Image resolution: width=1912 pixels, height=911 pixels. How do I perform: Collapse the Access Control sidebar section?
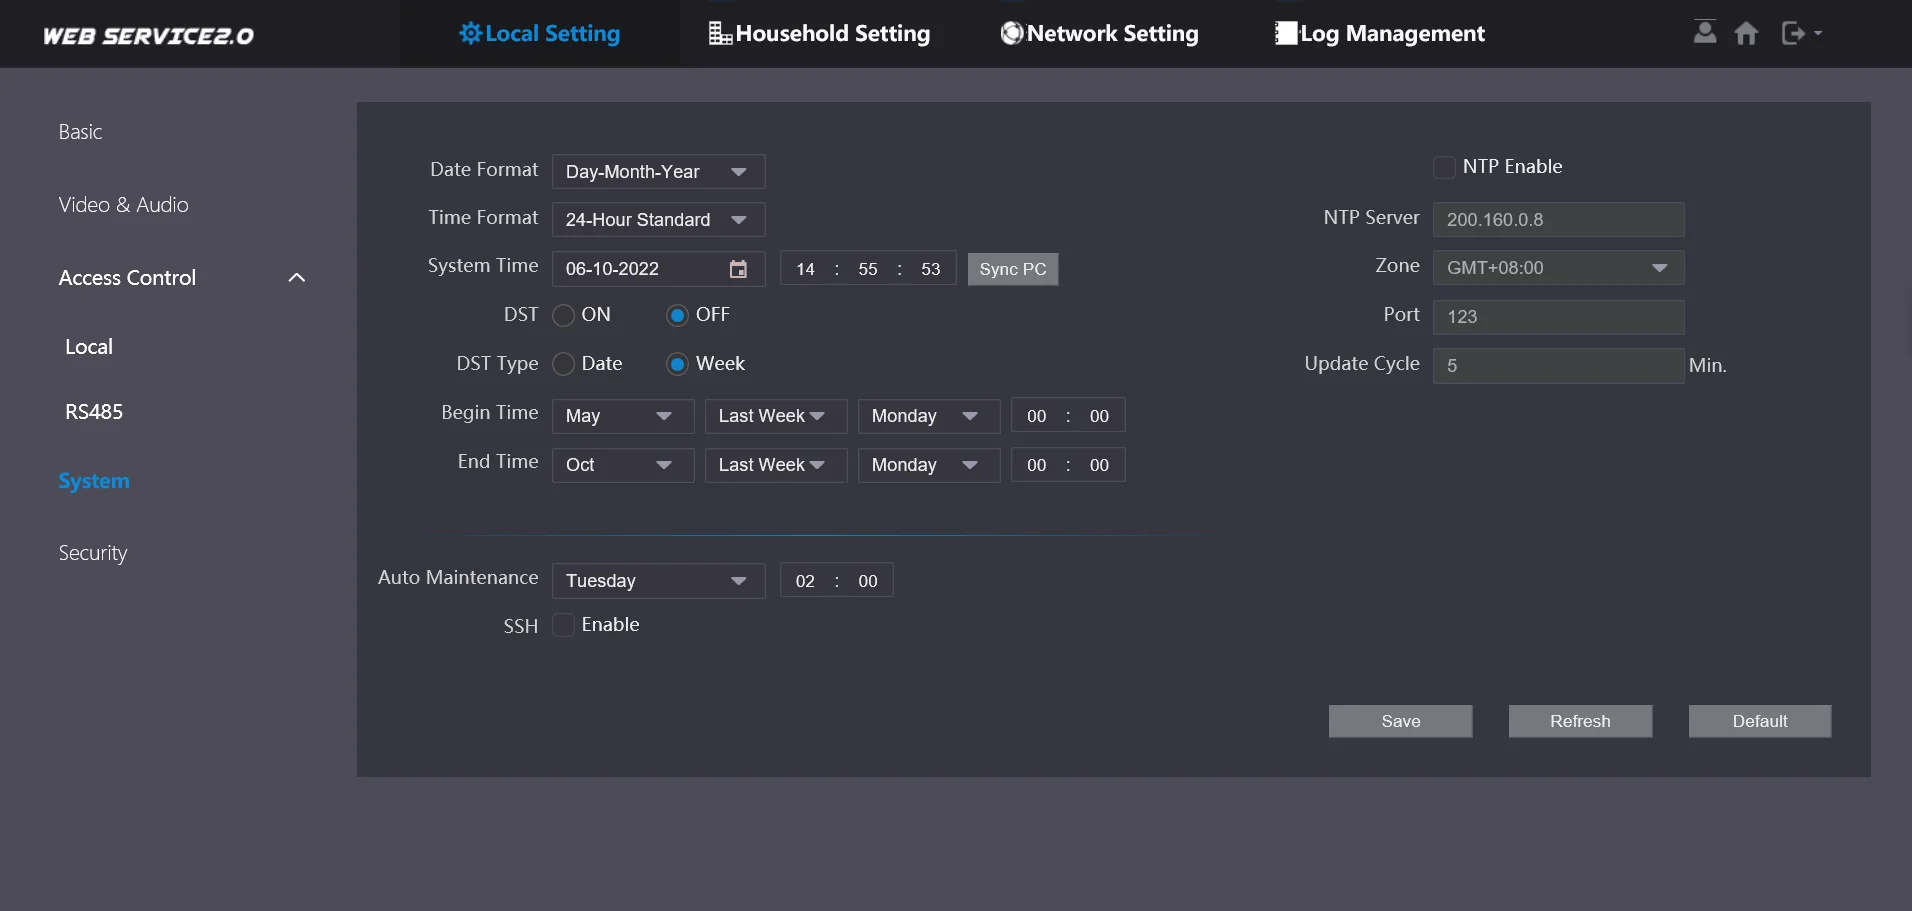point(296,278)
